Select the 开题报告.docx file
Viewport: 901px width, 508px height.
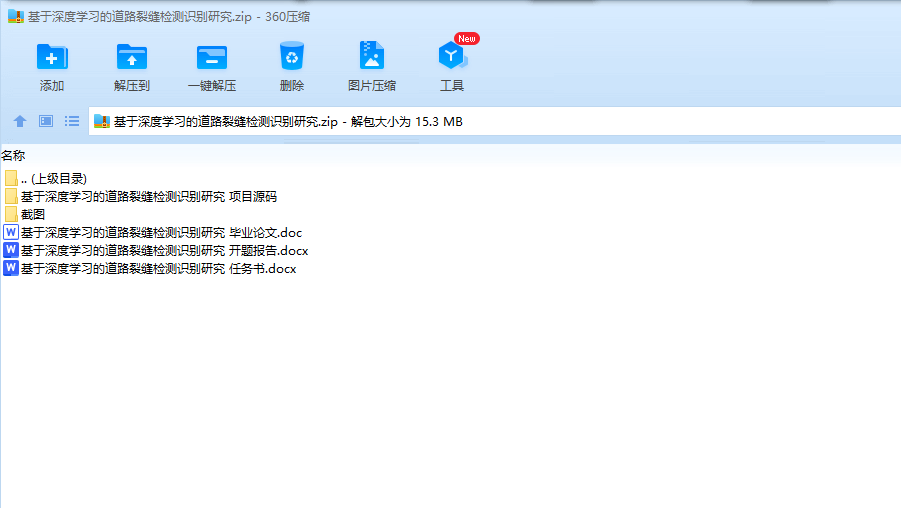click(156, 251)
